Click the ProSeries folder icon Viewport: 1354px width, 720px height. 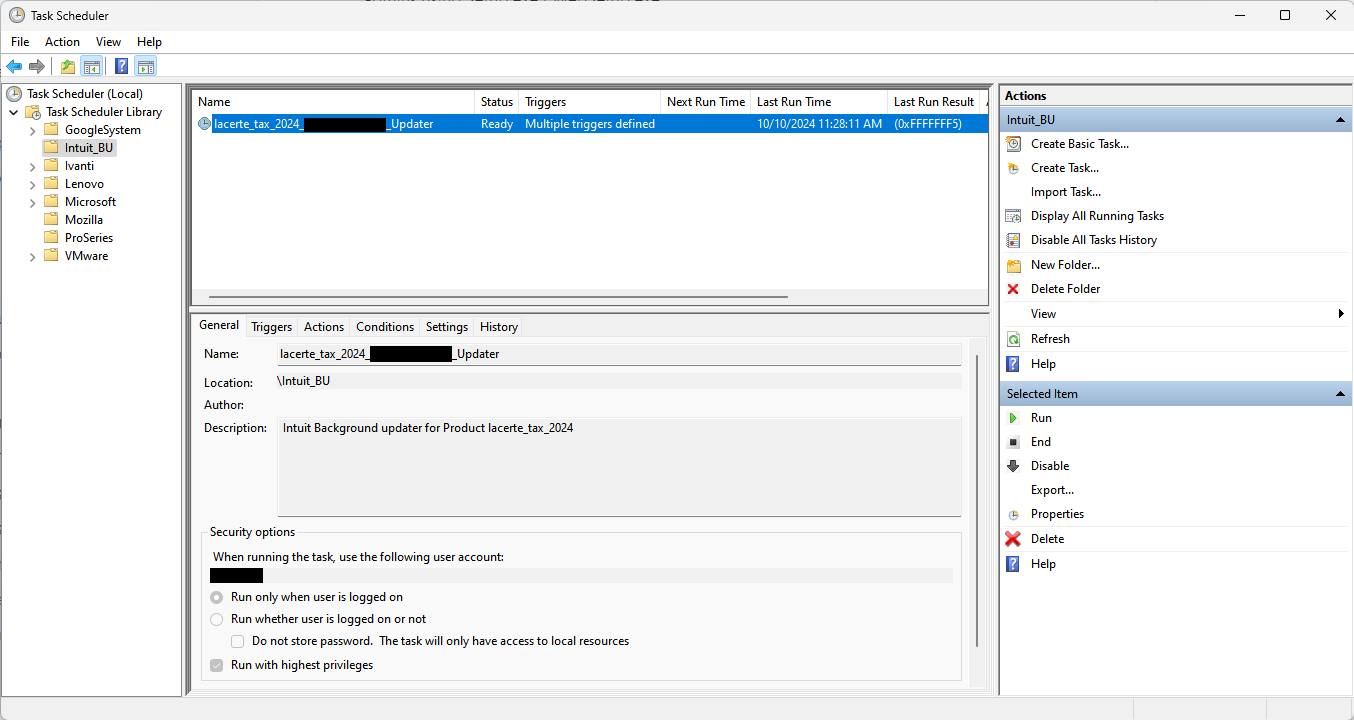51,238
